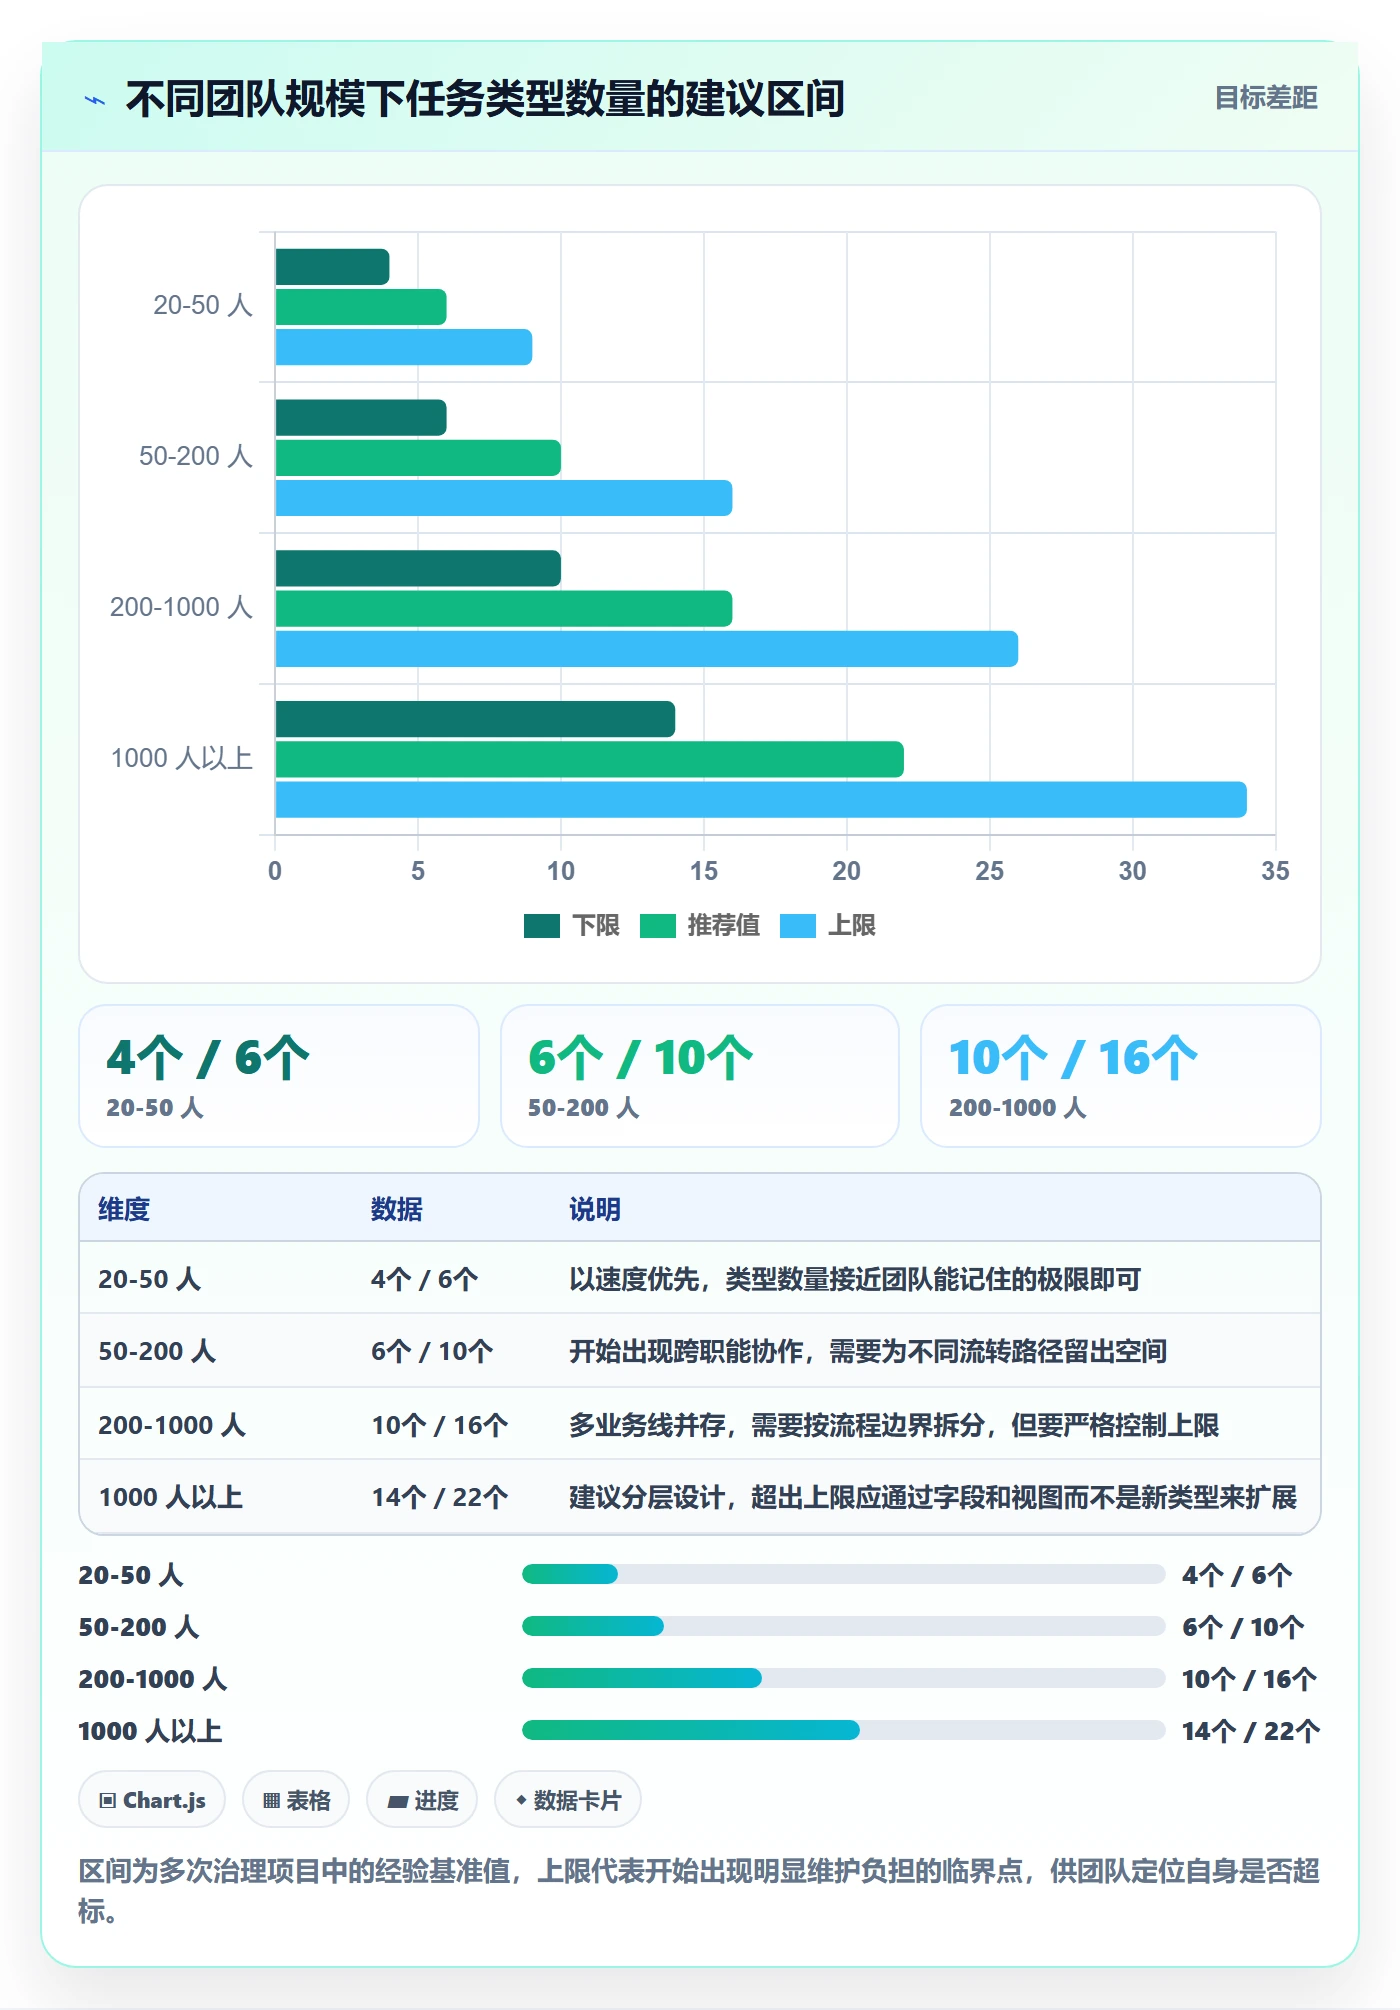Click the chart axis label 50-200 人
Screen dimensions: 1400x2010
tap(196, 456)
